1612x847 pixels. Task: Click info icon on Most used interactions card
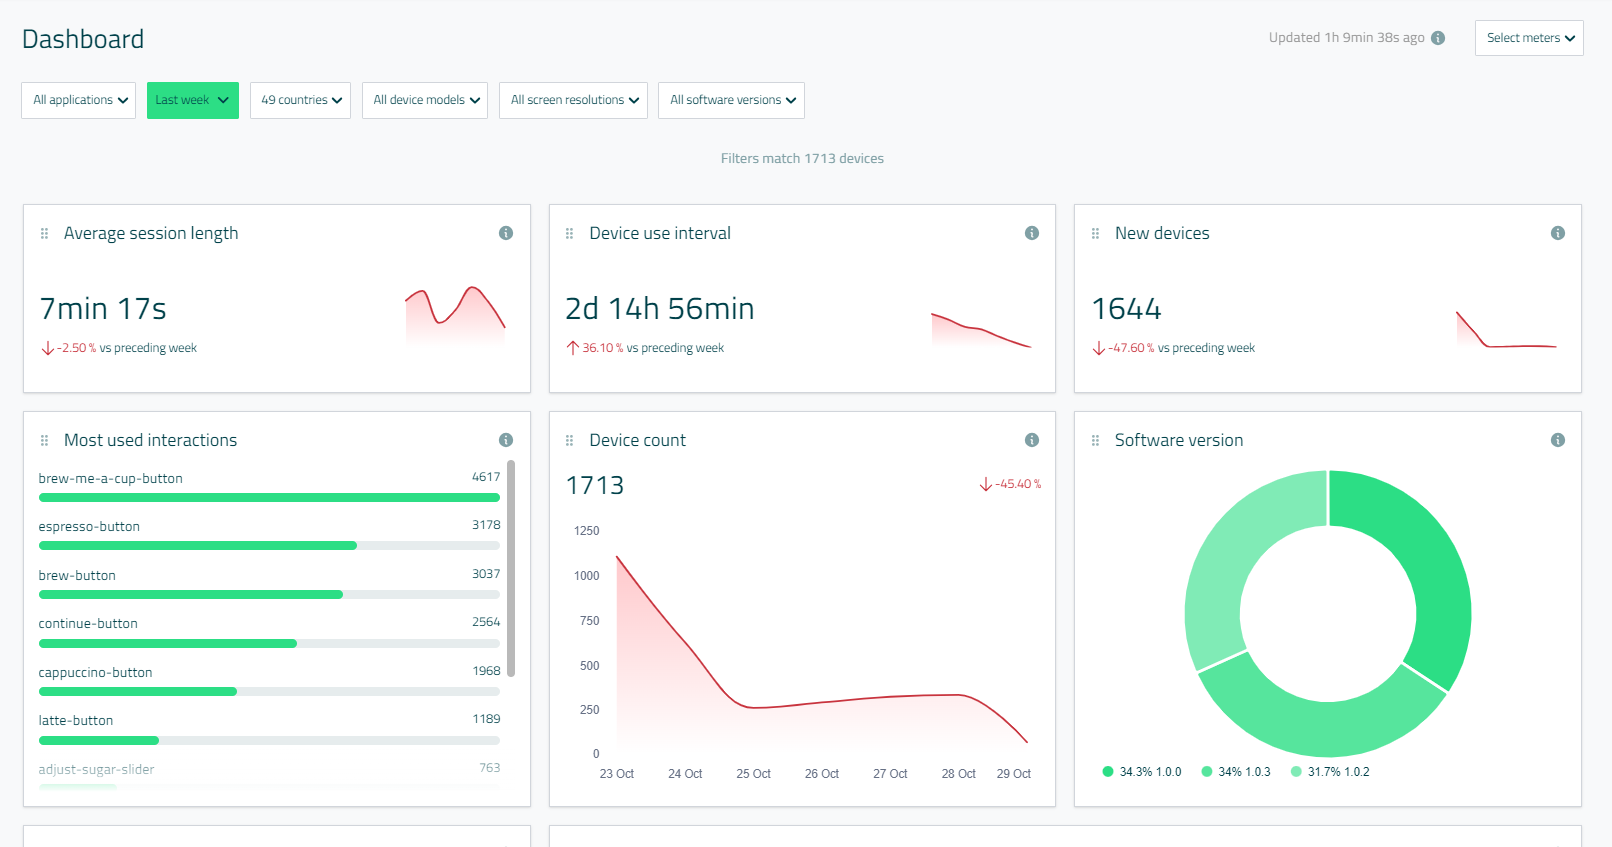point(506,440)
